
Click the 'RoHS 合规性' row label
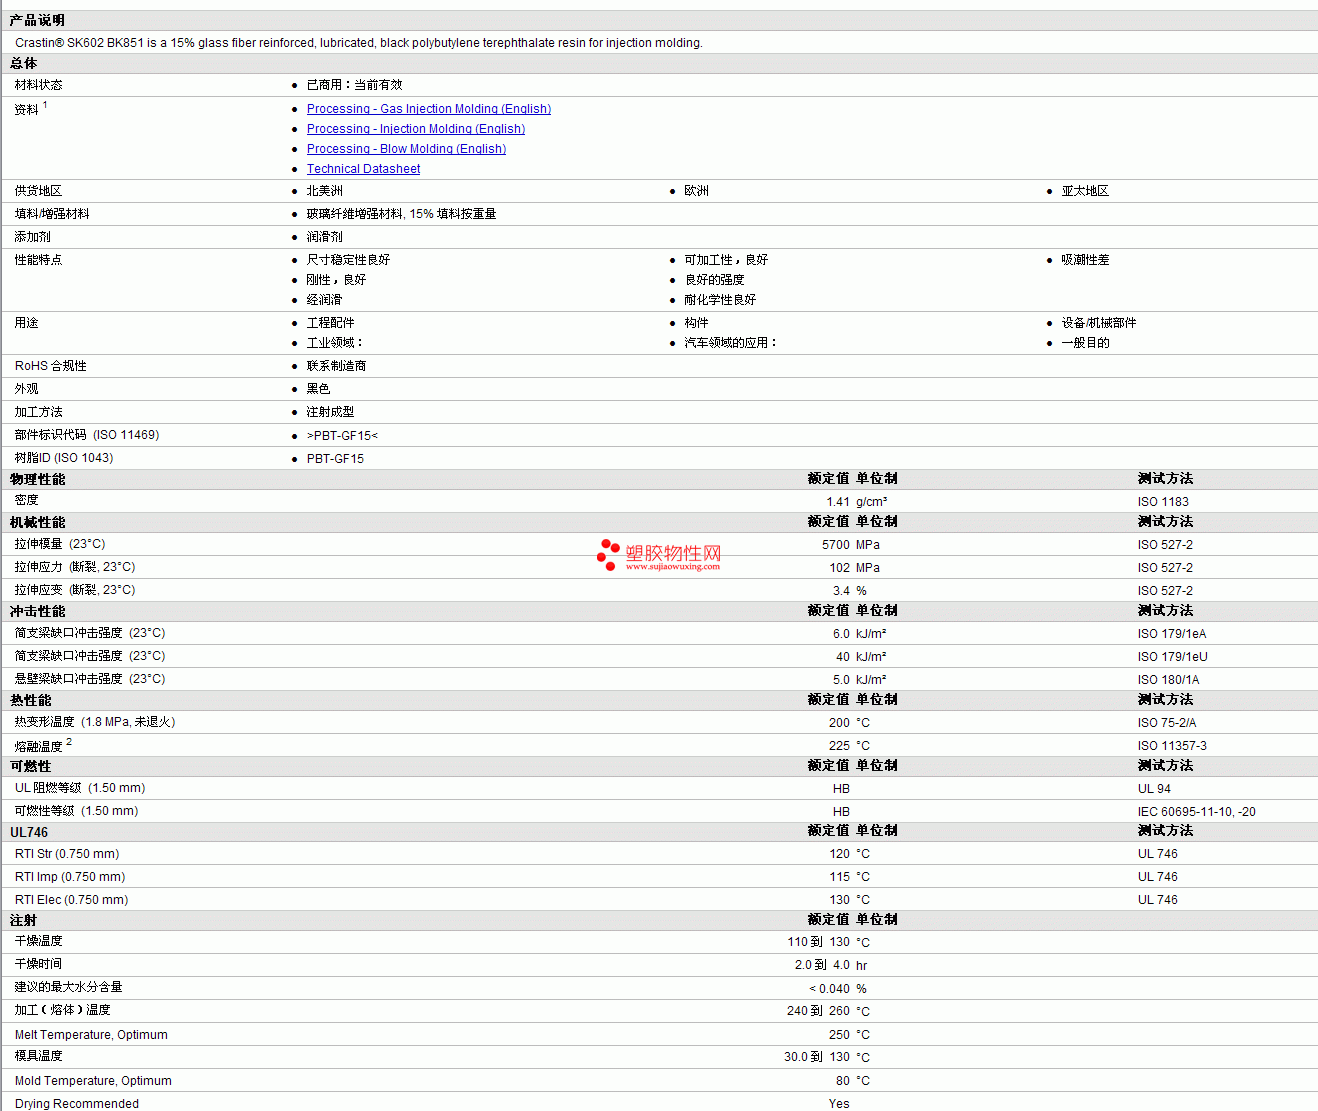(51, 366)
